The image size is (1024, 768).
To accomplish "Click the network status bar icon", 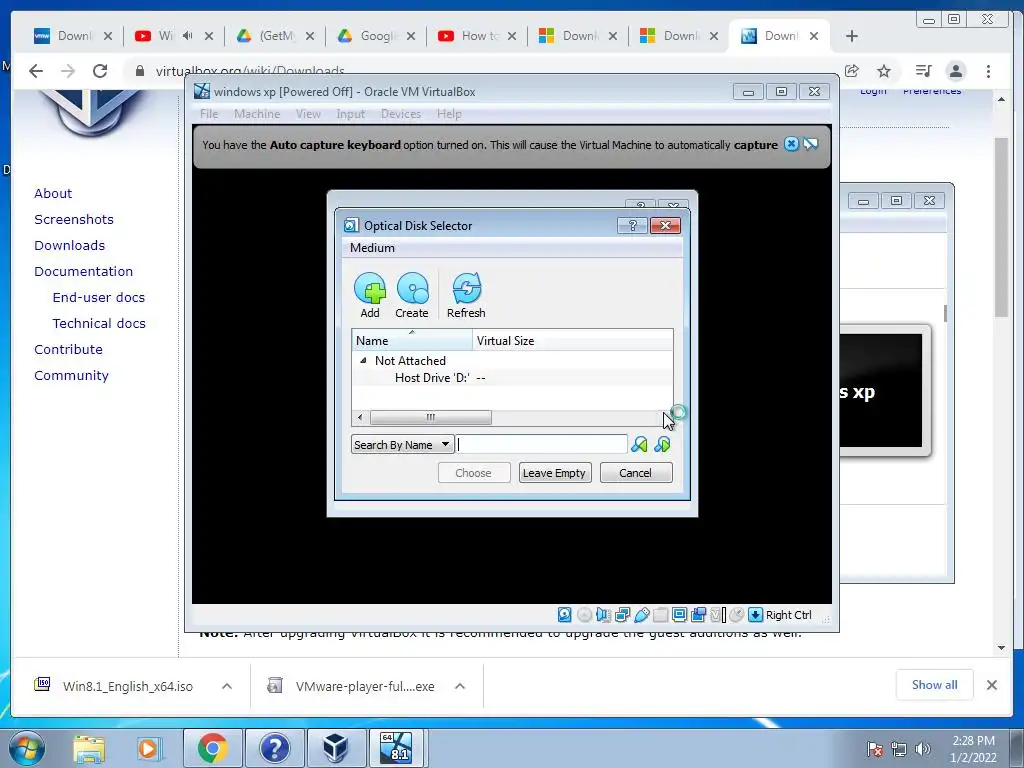I will (622, 615).
